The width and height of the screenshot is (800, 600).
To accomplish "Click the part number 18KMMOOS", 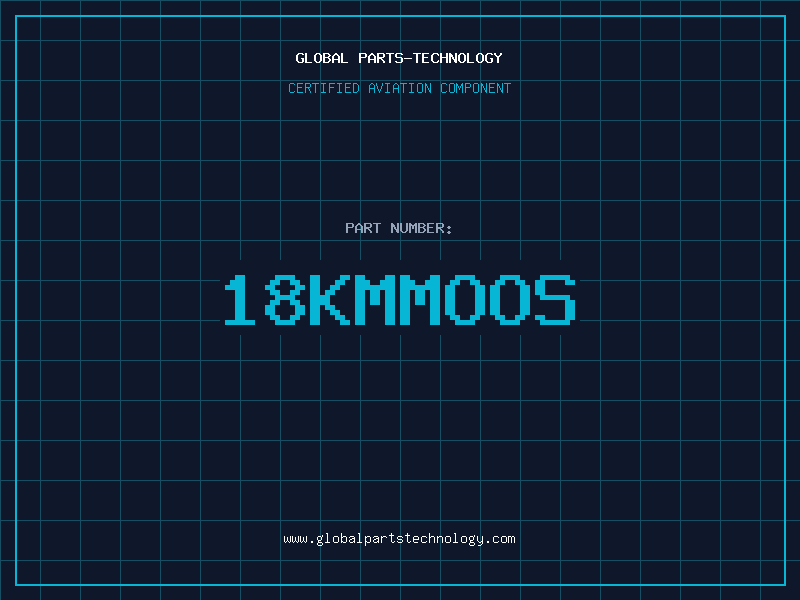I will click(400, 299).
